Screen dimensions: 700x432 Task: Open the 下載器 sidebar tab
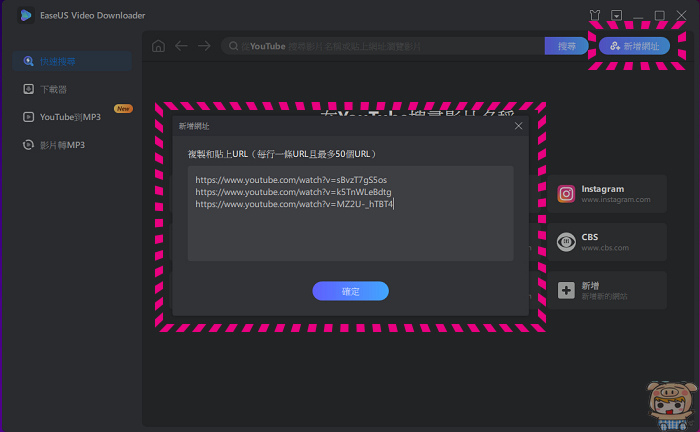pyautogui.click(x=72, y=89)
